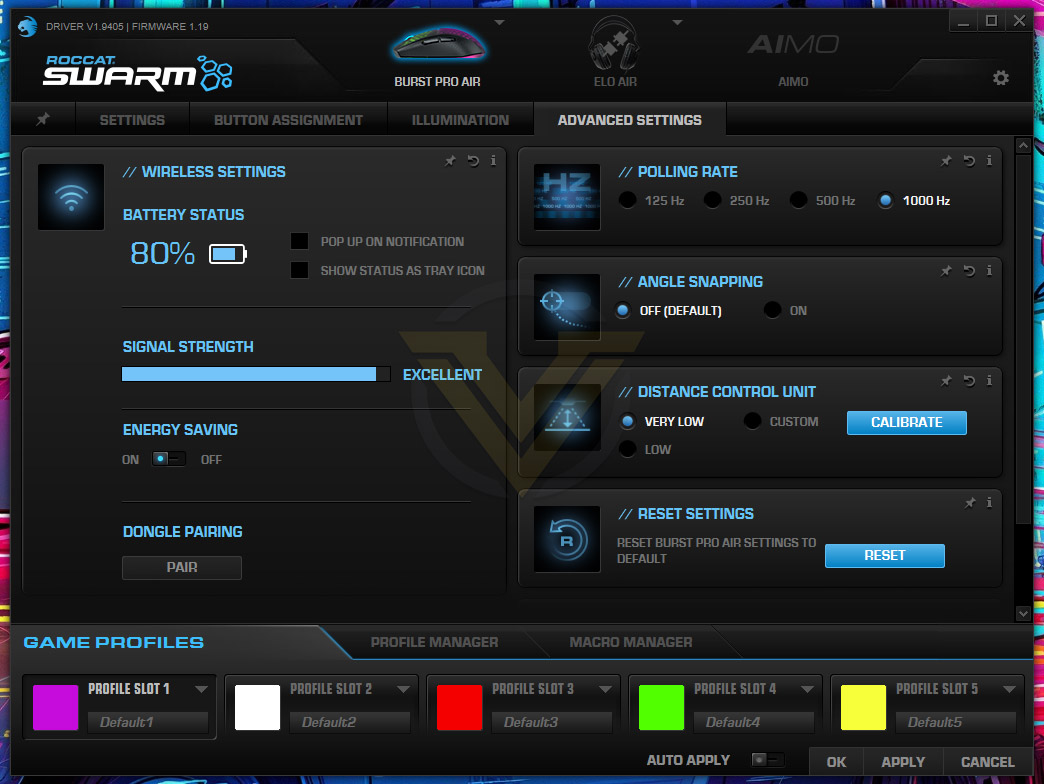Open Profile Slot 3 dropdown
The height and width of the screenshot is (784, 1044).
click(605, 689)
